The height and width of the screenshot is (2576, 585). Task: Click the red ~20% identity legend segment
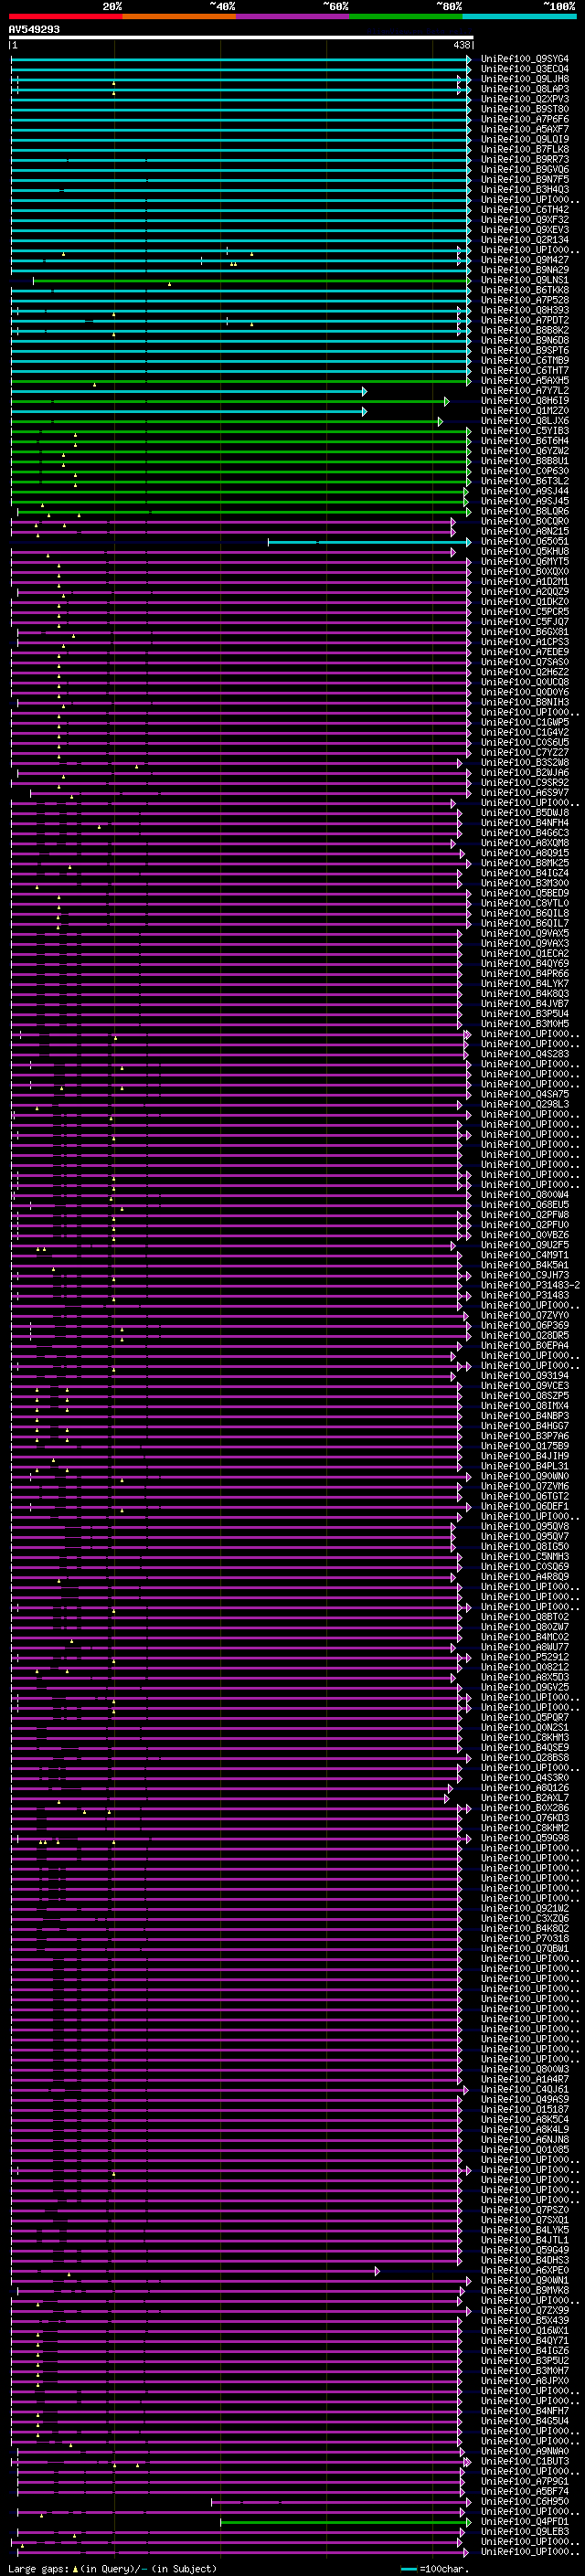66,16
